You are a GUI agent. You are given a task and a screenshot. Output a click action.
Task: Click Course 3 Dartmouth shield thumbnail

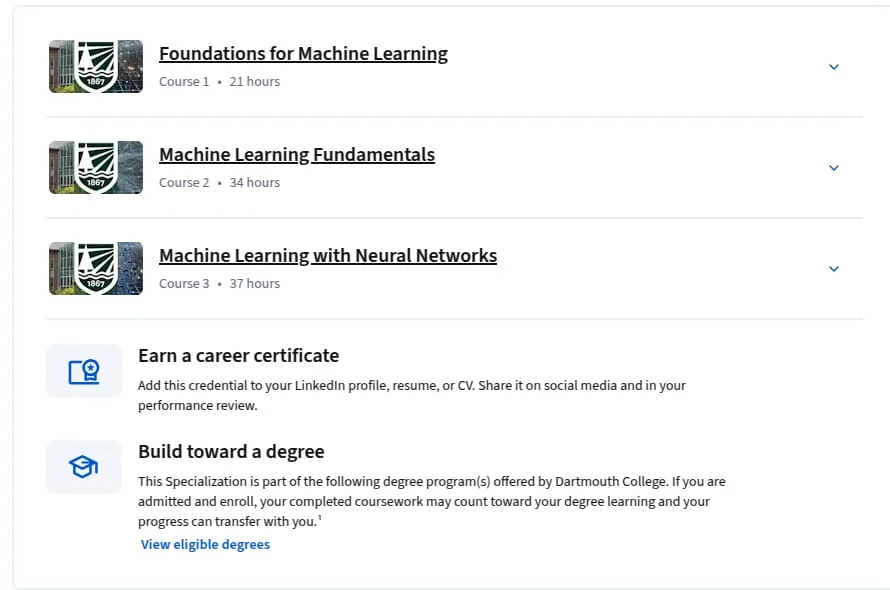pos(96,269)
